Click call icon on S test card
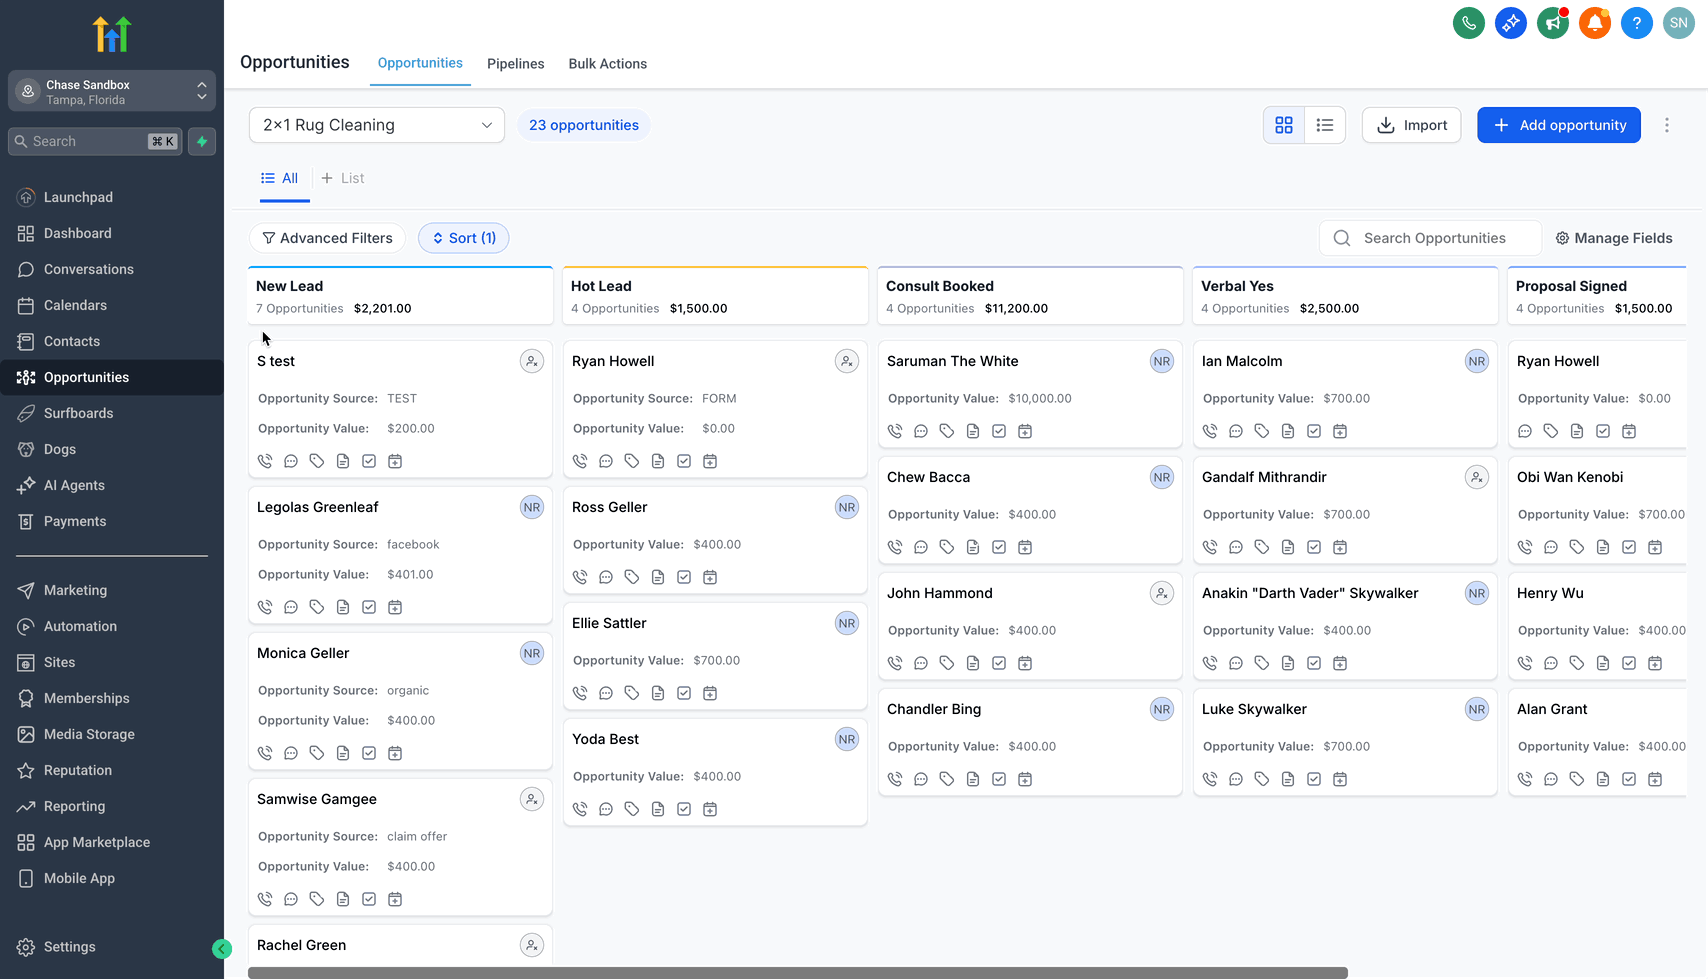 [x=265, y=461]
